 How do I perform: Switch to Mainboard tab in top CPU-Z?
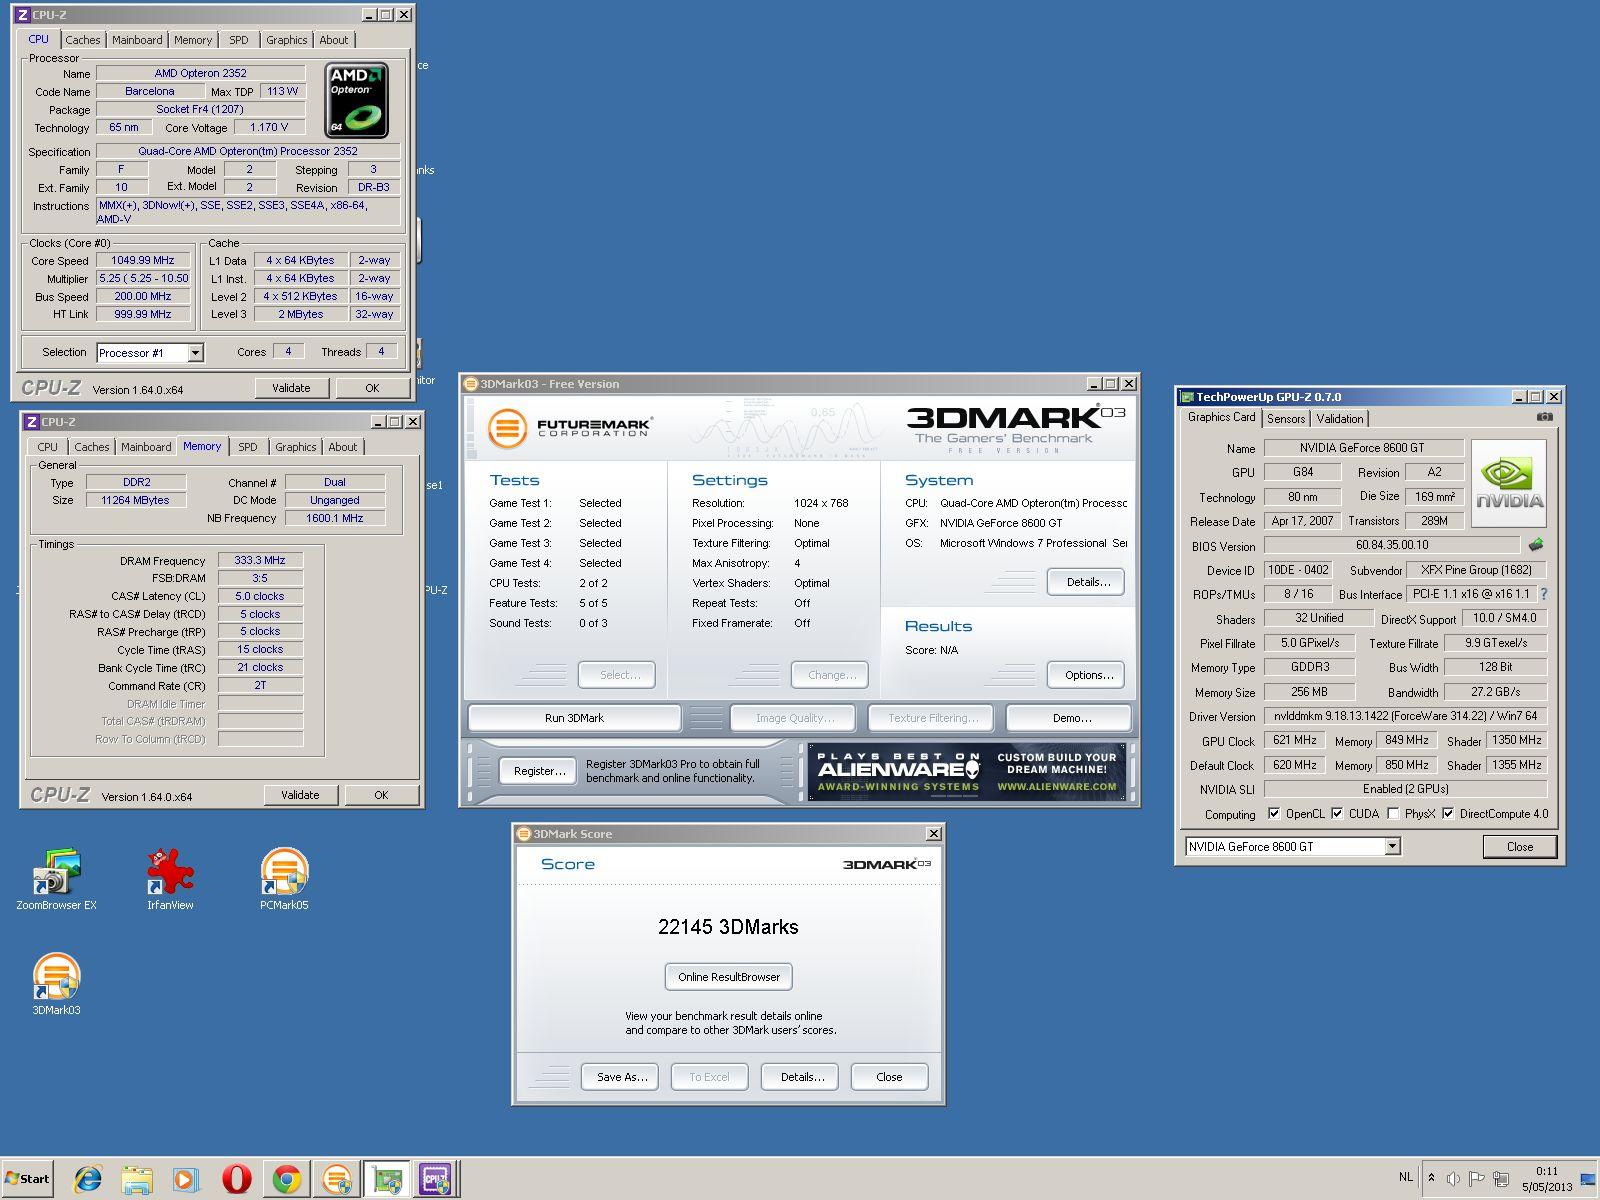click(137, 40)
